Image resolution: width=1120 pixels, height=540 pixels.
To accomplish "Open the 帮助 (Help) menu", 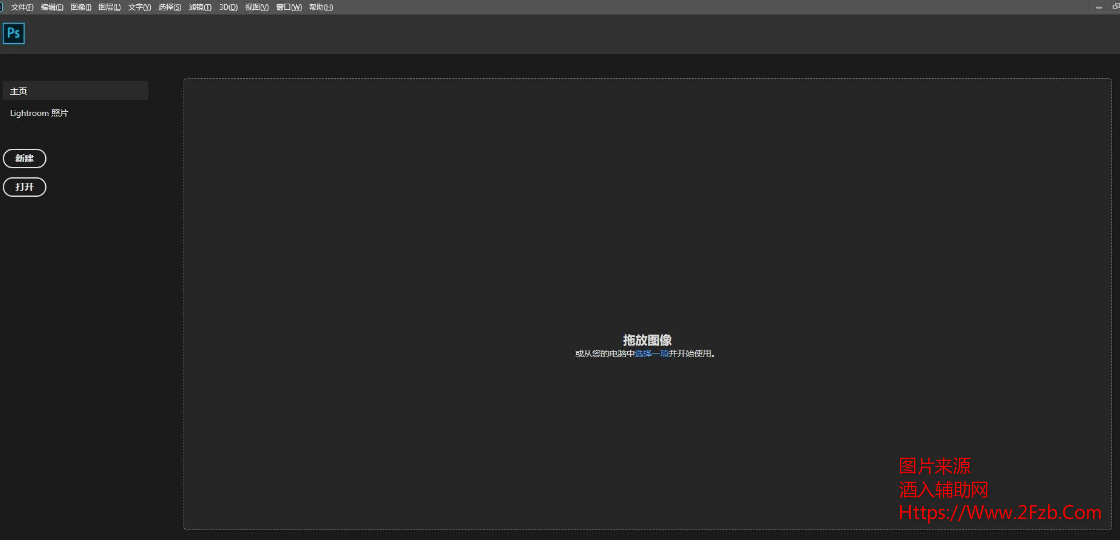I will 321,7.
